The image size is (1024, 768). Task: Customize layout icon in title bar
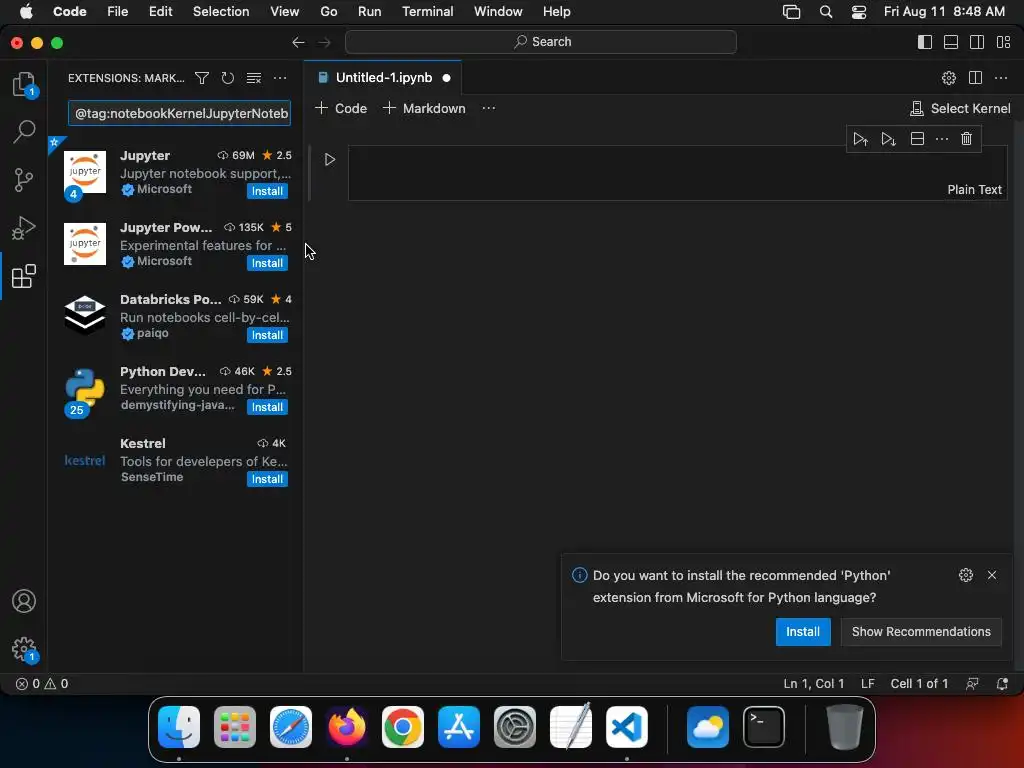click(x=1004, y=42)
